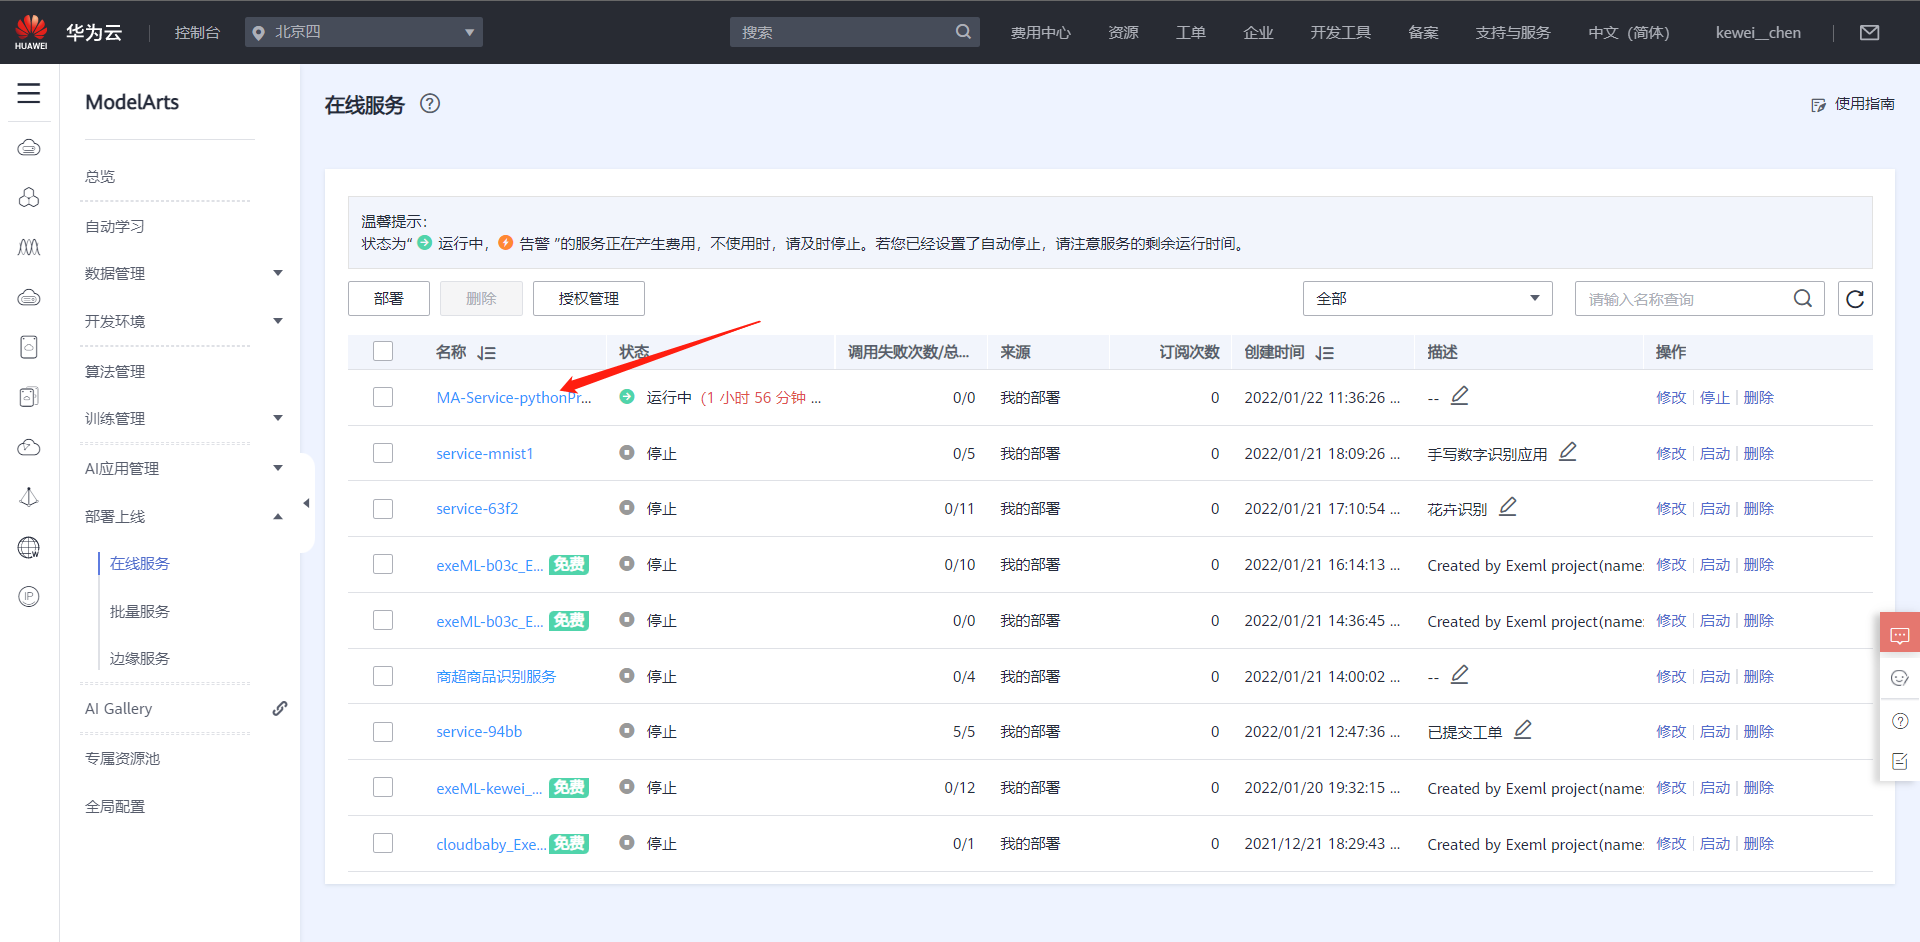Click the IP icon in left rail

(29, 597)
